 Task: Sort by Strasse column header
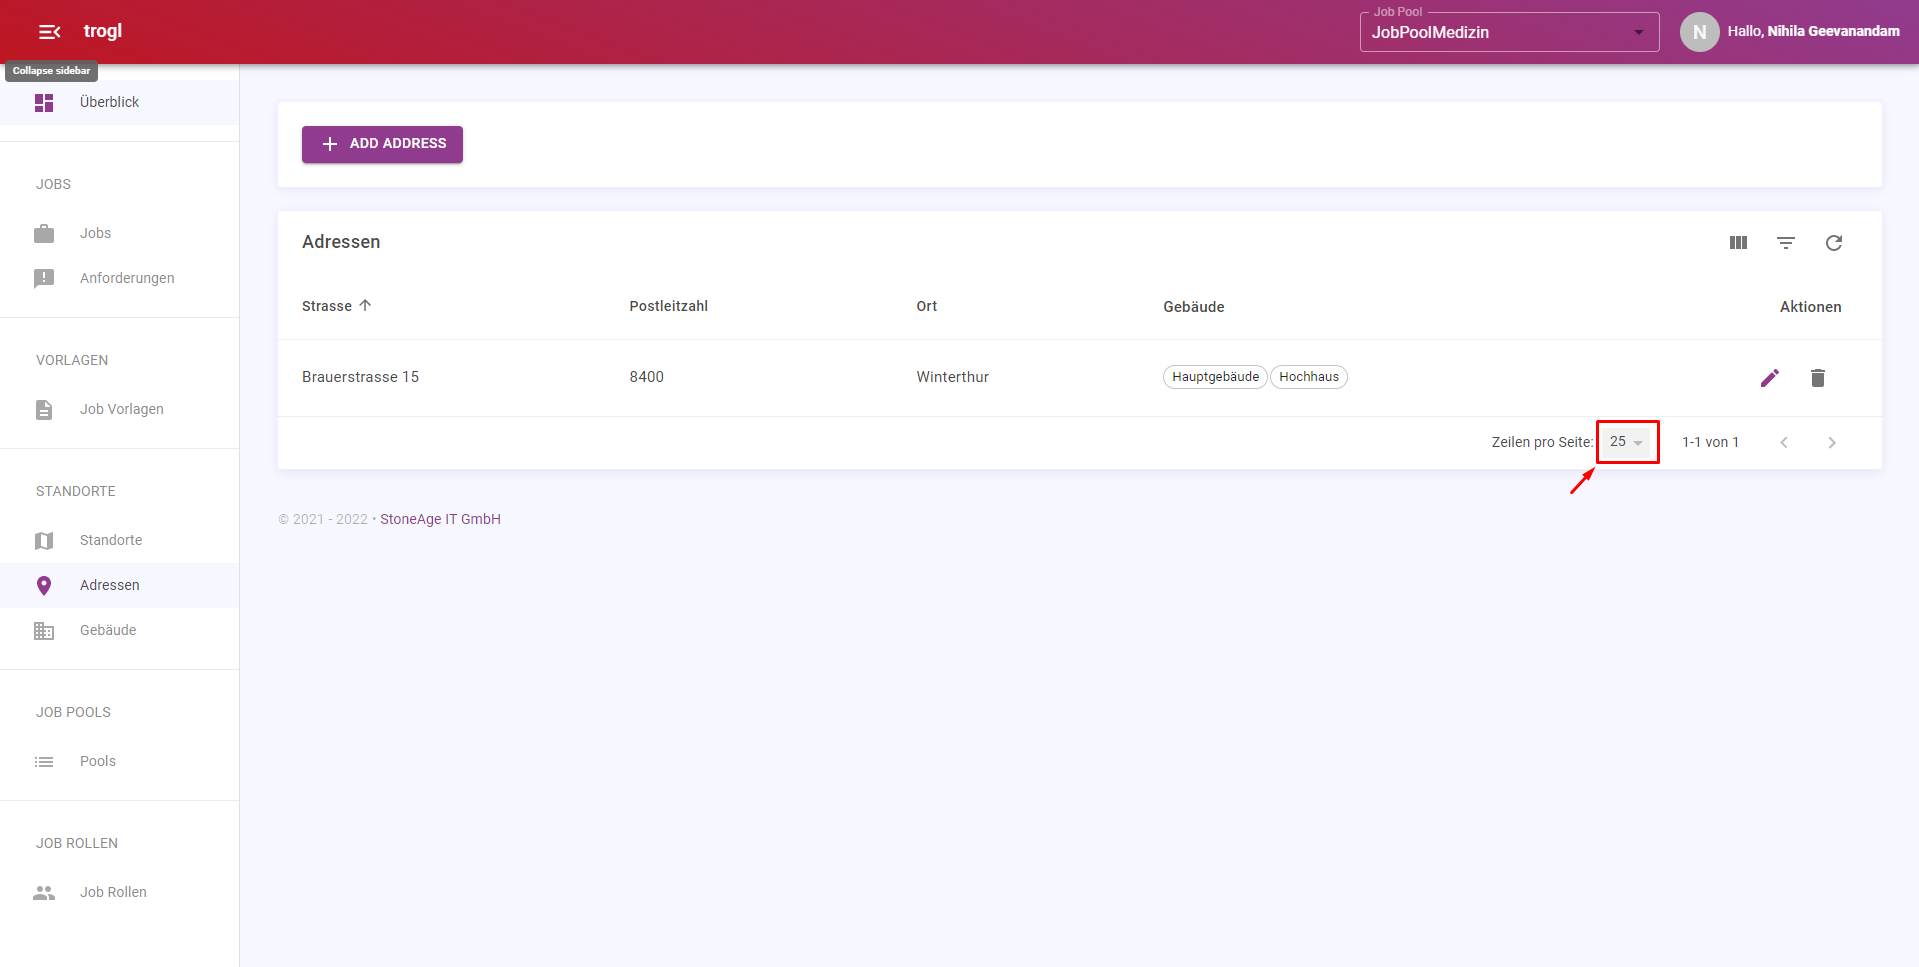(327, 306)
